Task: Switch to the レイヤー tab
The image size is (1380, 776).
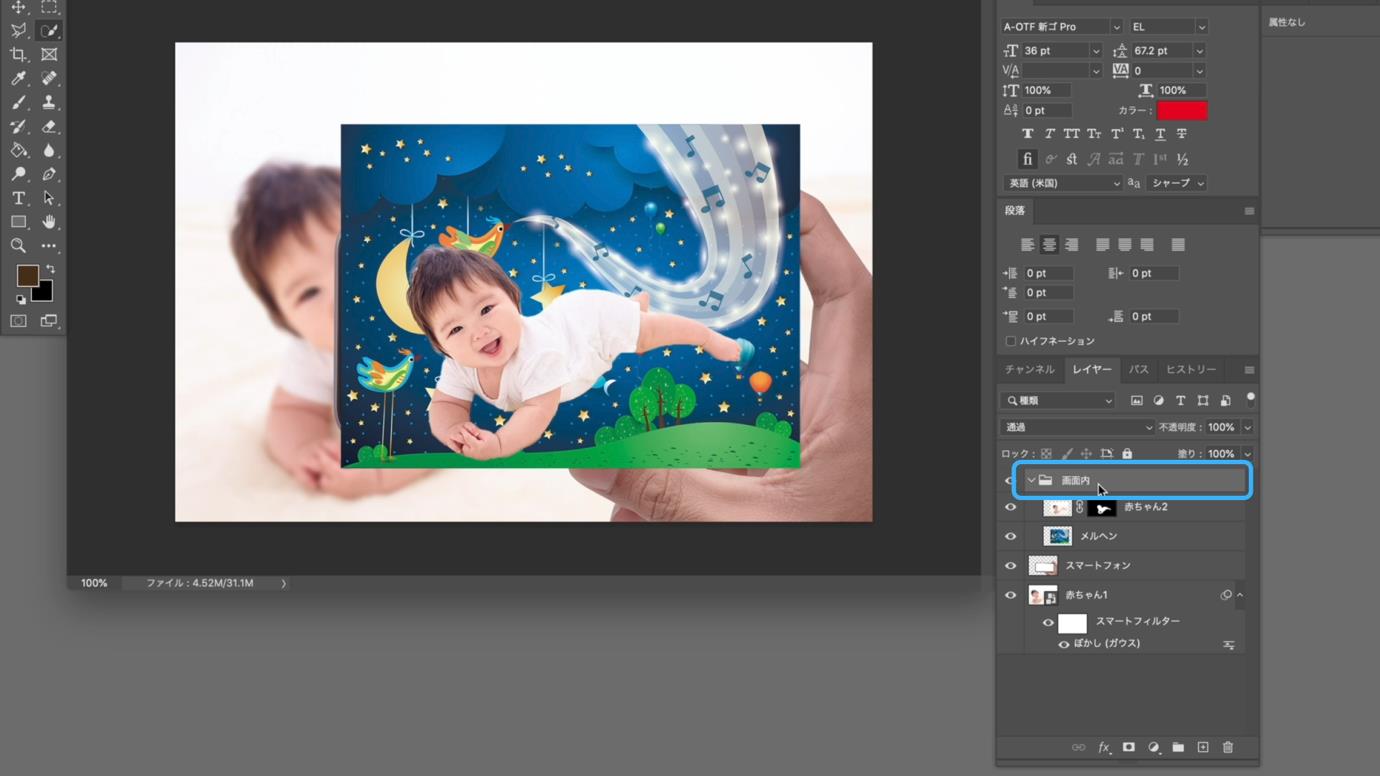Action: tap(1092, 370)
